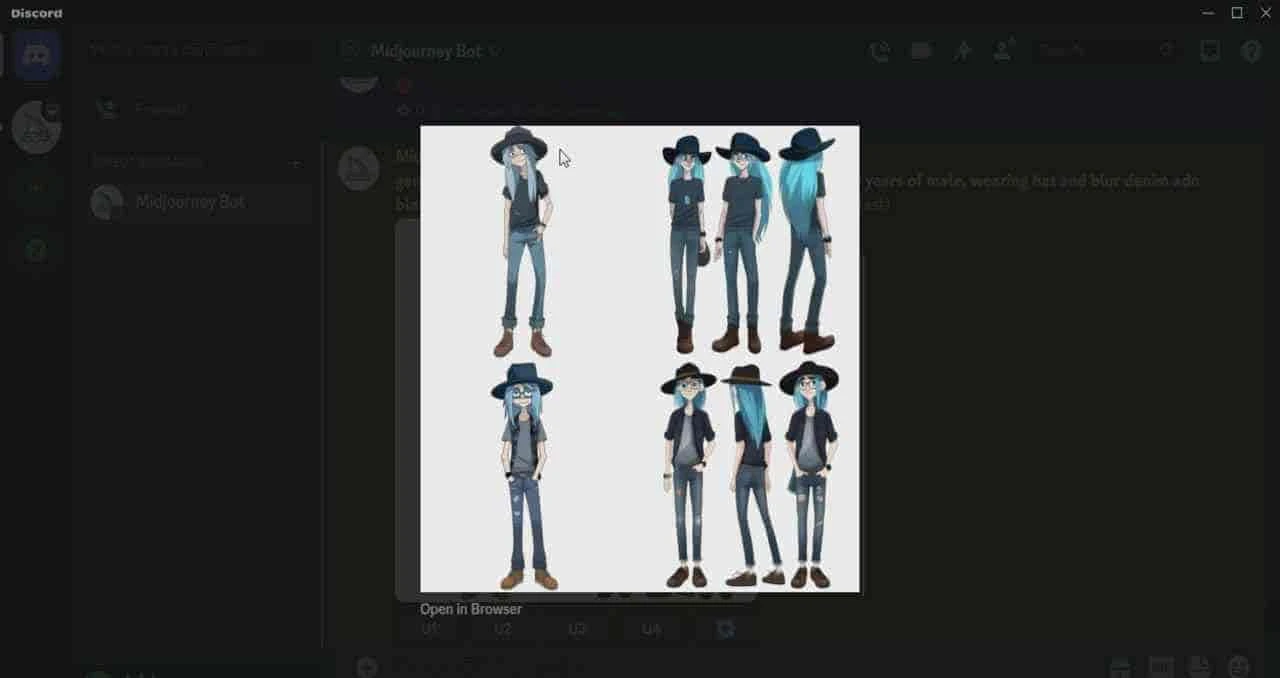This screenshot has width=1280, height=678.
Task: Open the gift icon in message bar
Action: pyautogui.click(x=1121, y=666)
